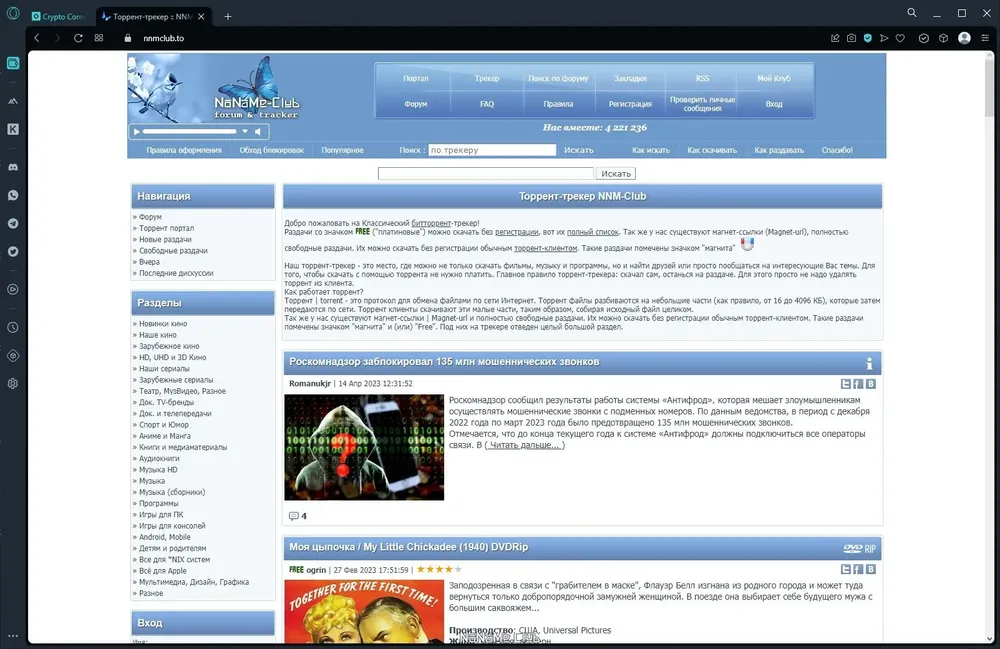Share Роскомнадзор news on VK (B icon)

point(871,384)
